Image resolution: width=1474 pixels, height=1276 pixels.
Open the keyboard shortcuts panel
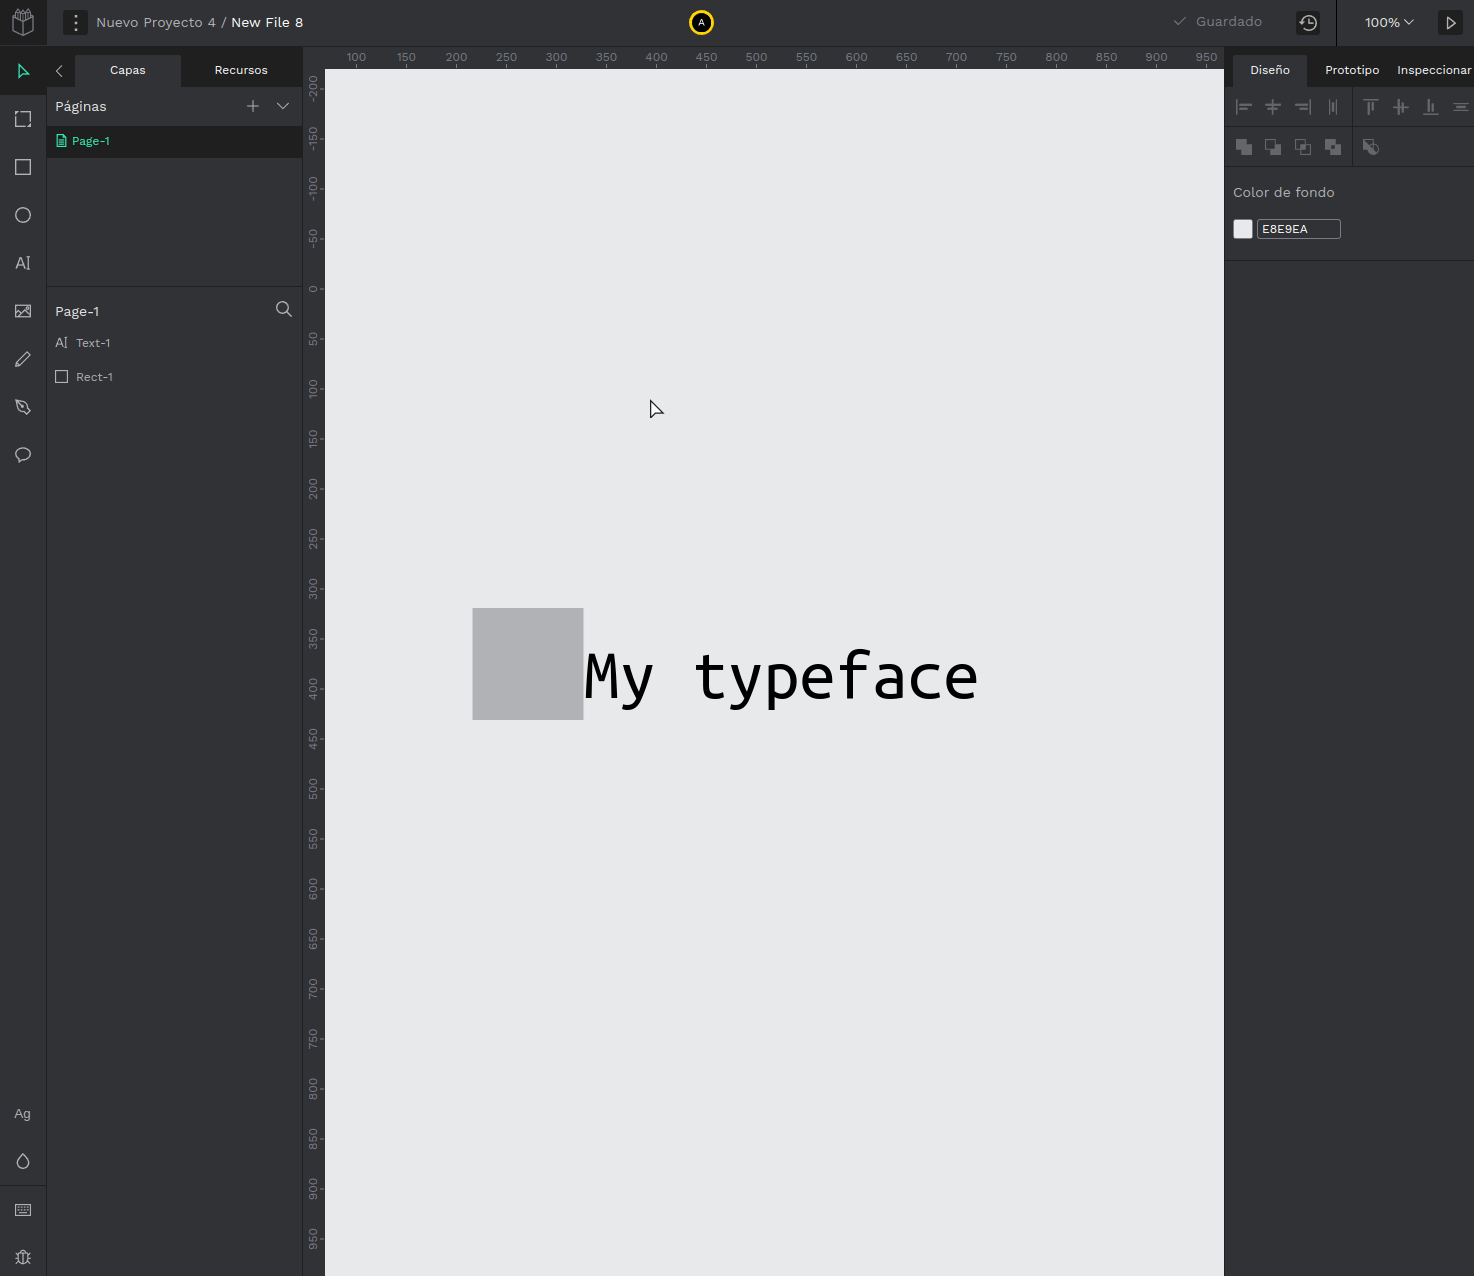point(23,1210)
